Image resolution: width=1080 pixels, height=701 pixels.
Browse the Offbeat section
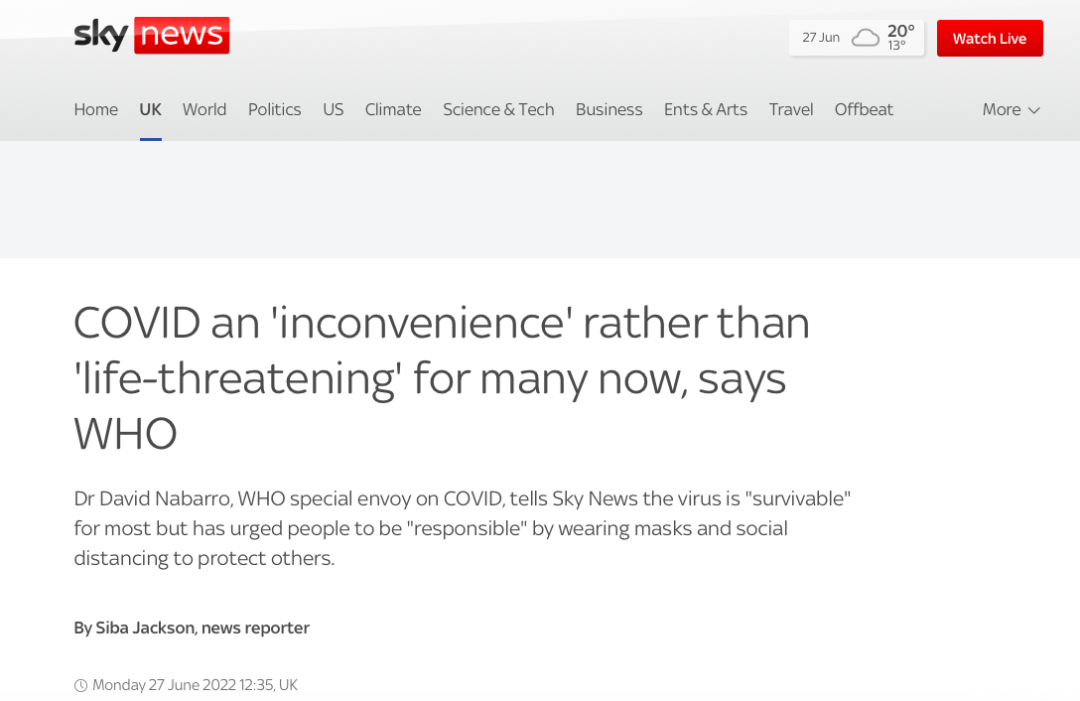point(864,110)
